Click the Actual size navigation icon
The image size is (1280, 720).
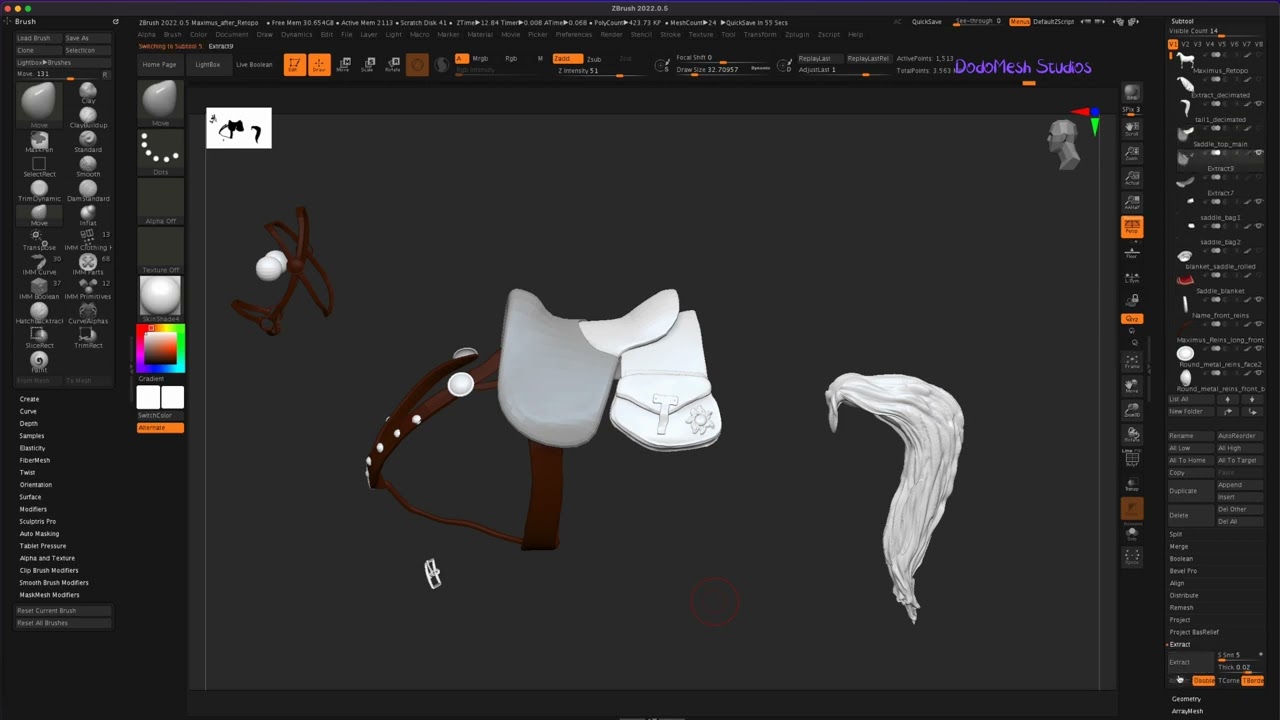[1132, 177]
